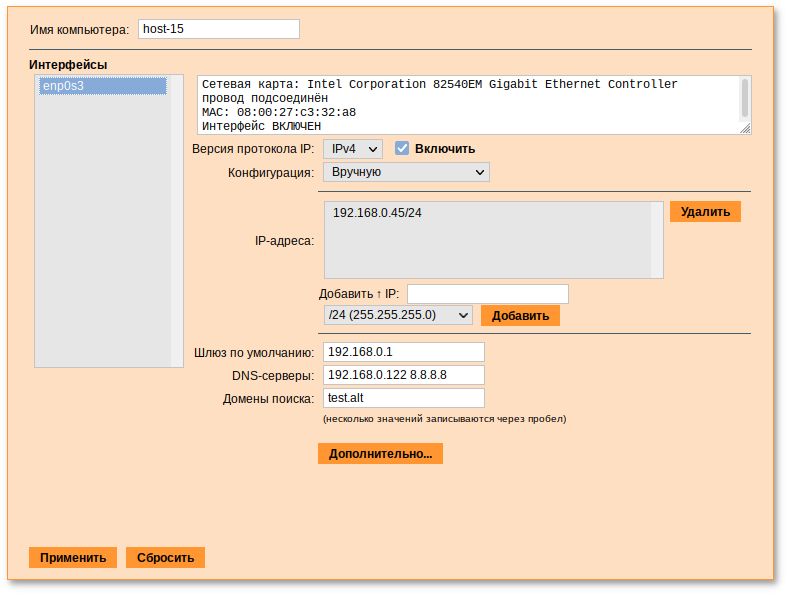The width and height of the screenshot is (787, 594).
Task: Expand the Конфигурация dropdown set to Вручную
Action: pos(406,172)
